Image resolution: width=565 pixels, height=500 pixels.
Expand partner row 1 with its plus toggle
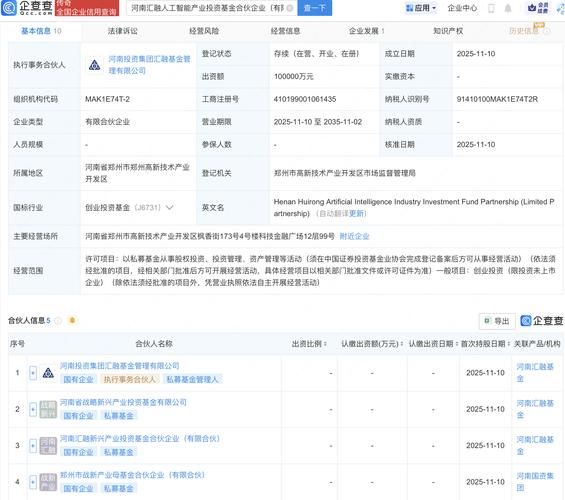click(x=33, y=373)
